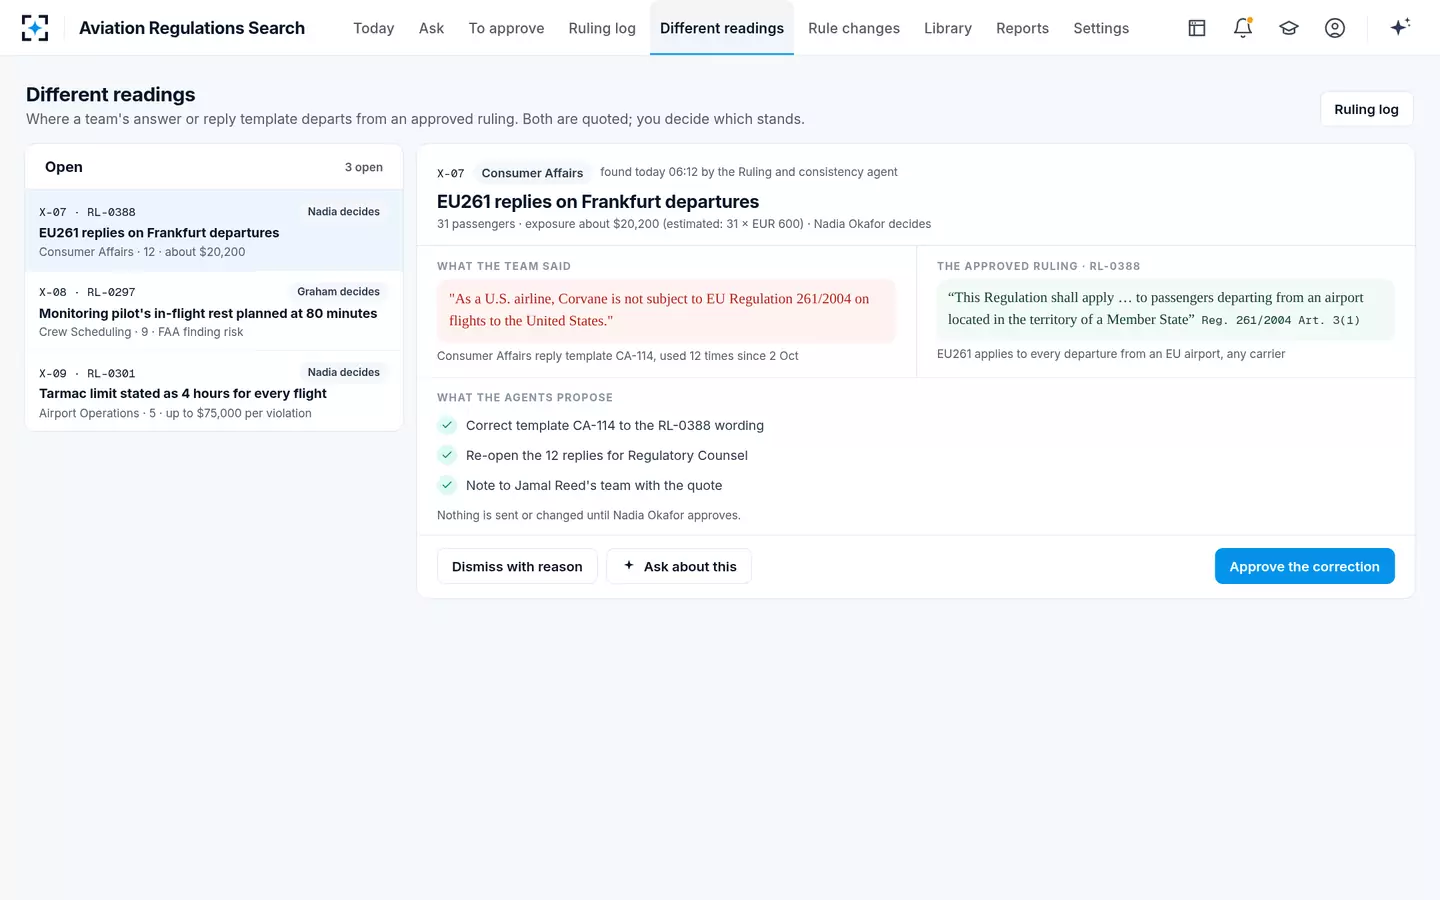Approve the correction
The image size is (1440, 900).
tap(1305, 566)
